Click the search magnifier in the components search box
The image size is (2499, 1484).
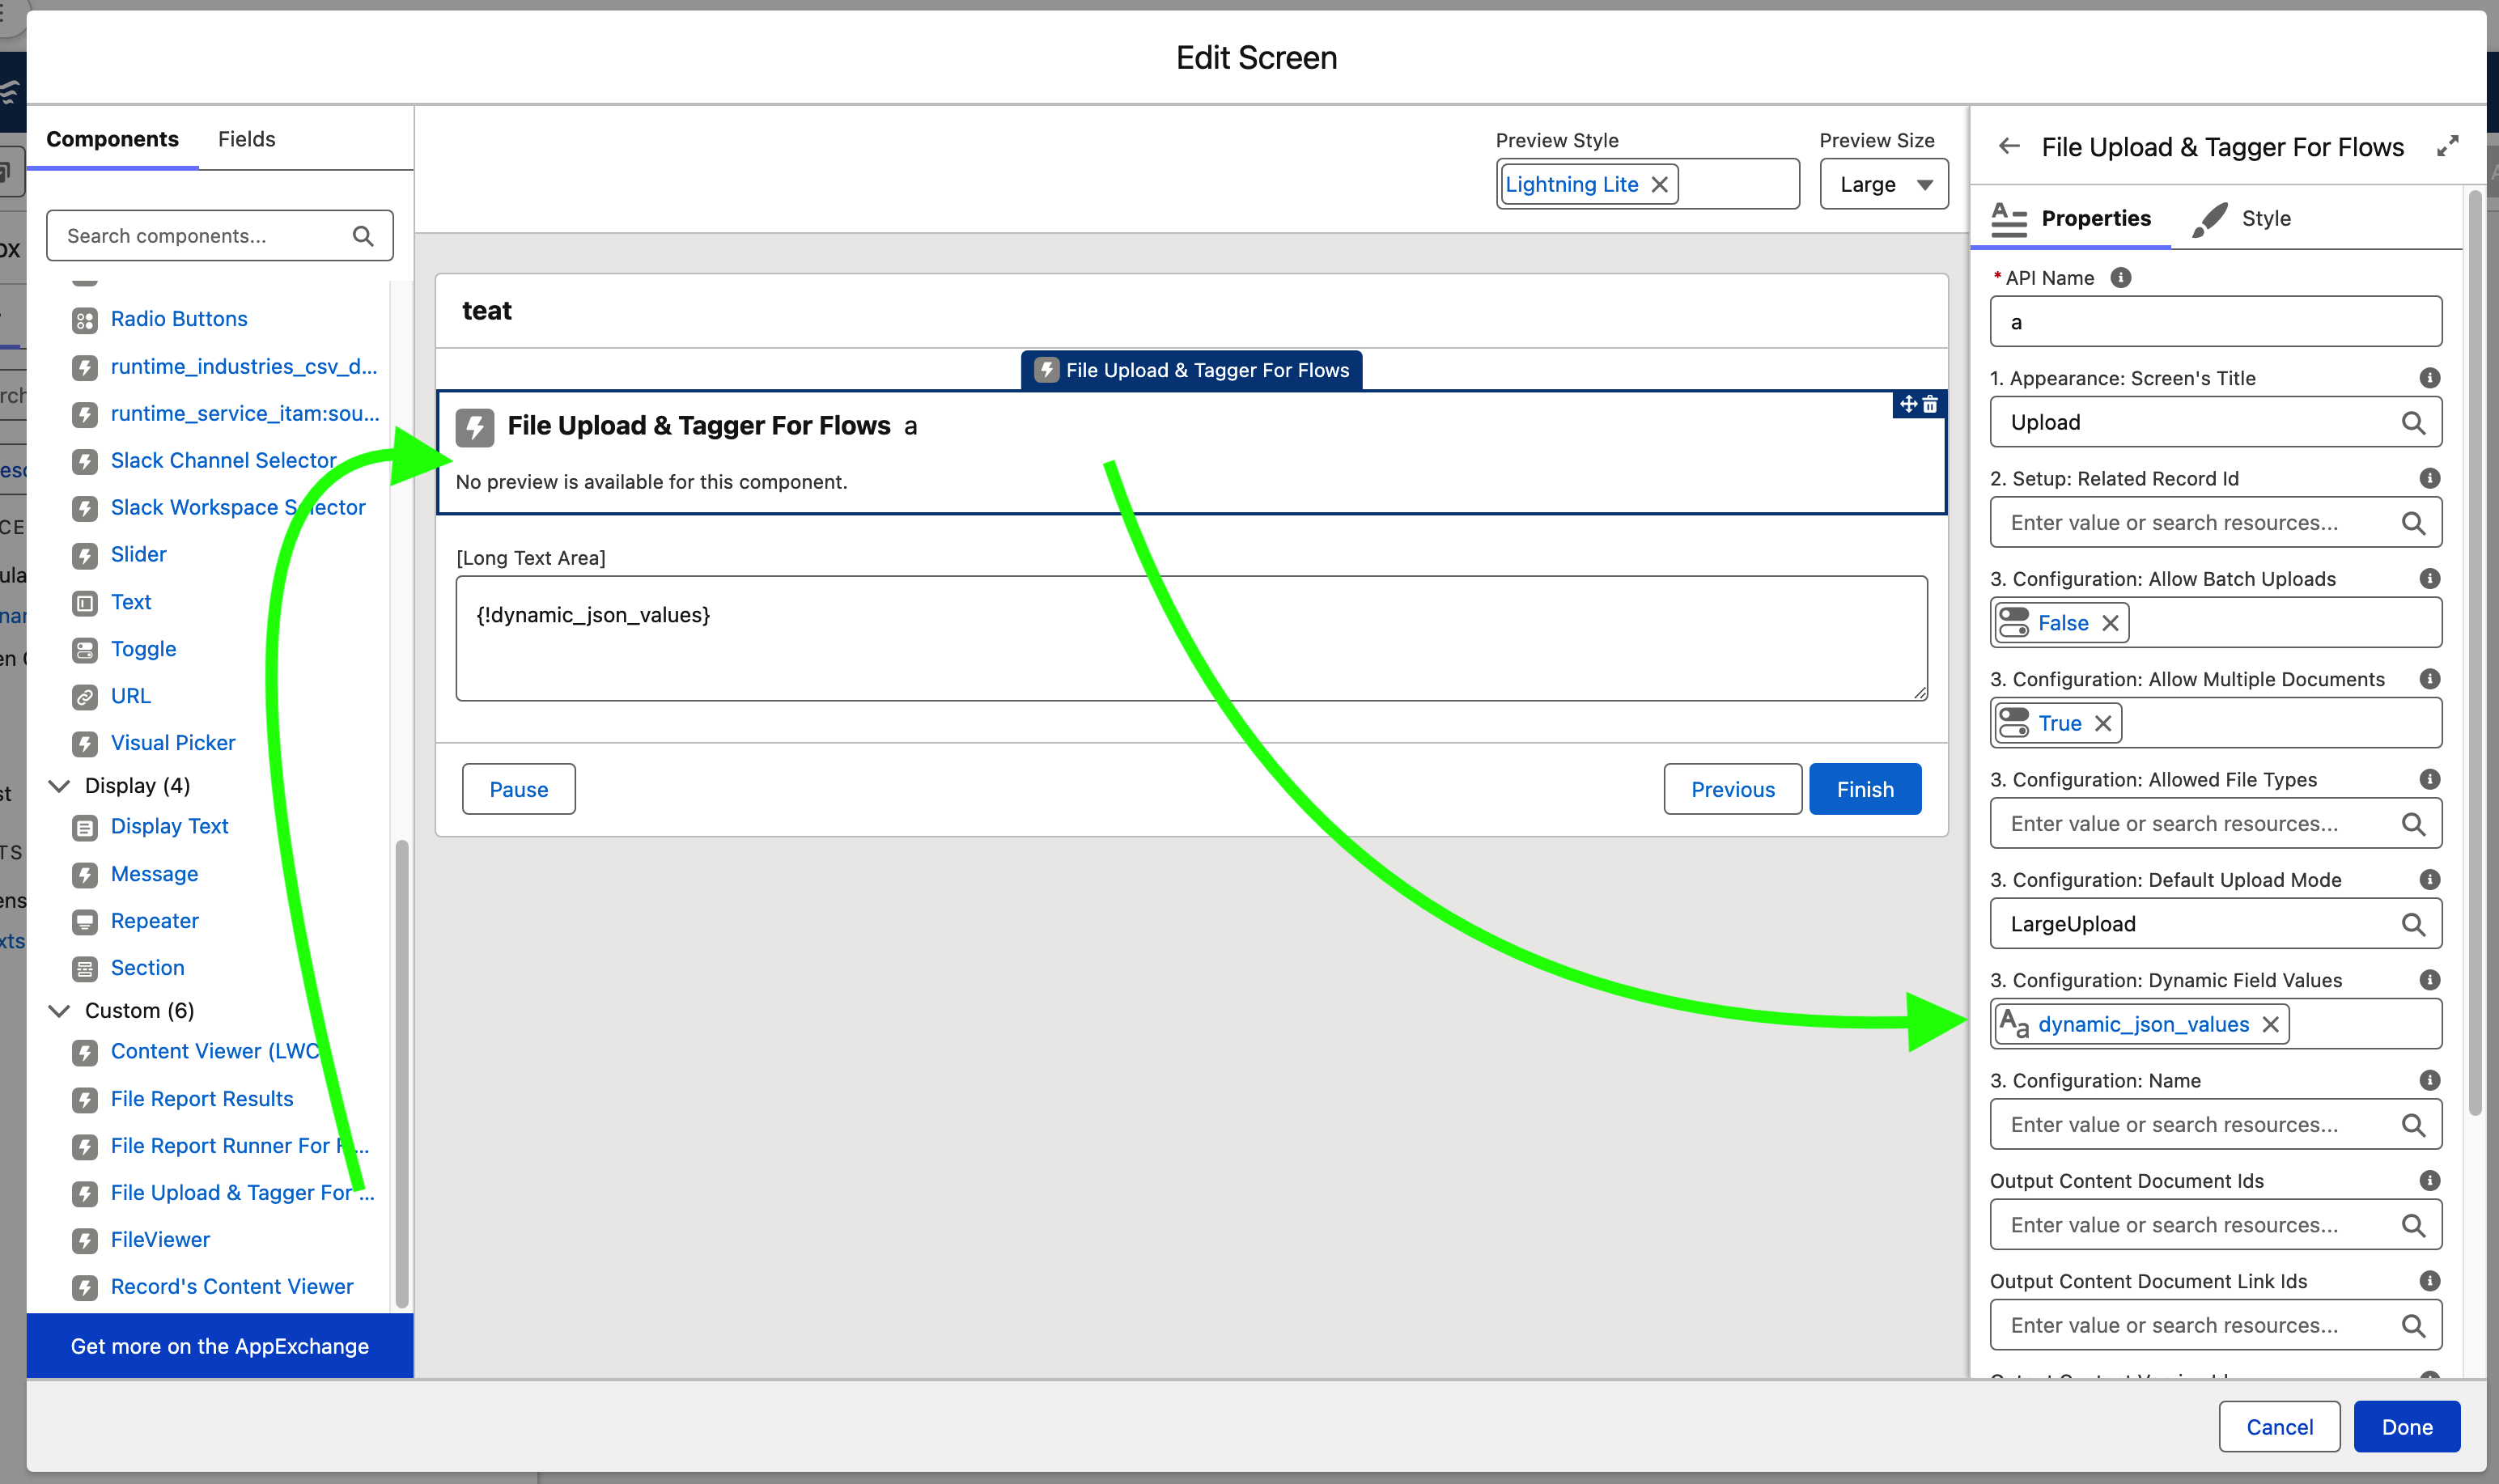coord(362,235)
